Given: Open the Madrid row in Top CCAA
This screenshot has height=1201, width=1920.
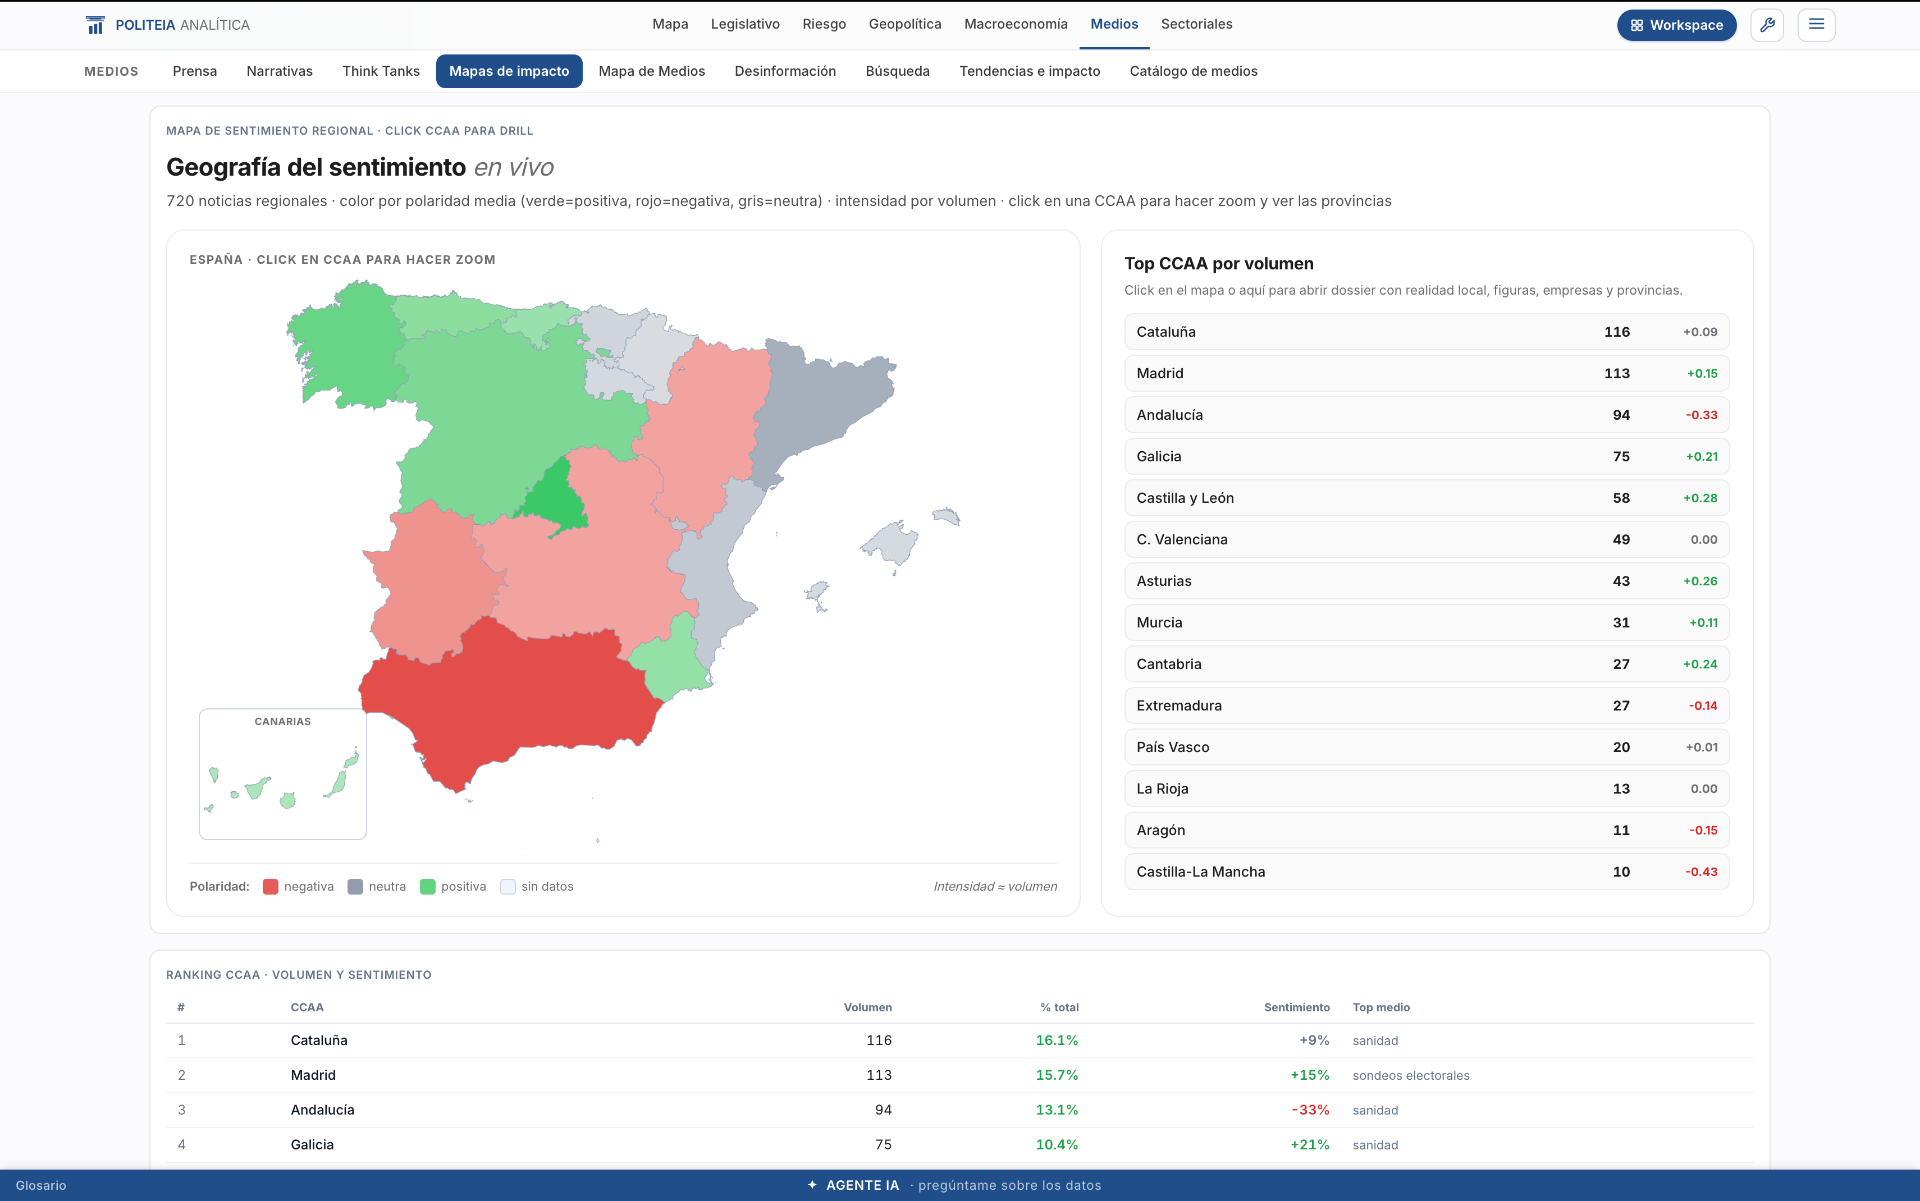Looking at the screenshot, I should 1427,373.
